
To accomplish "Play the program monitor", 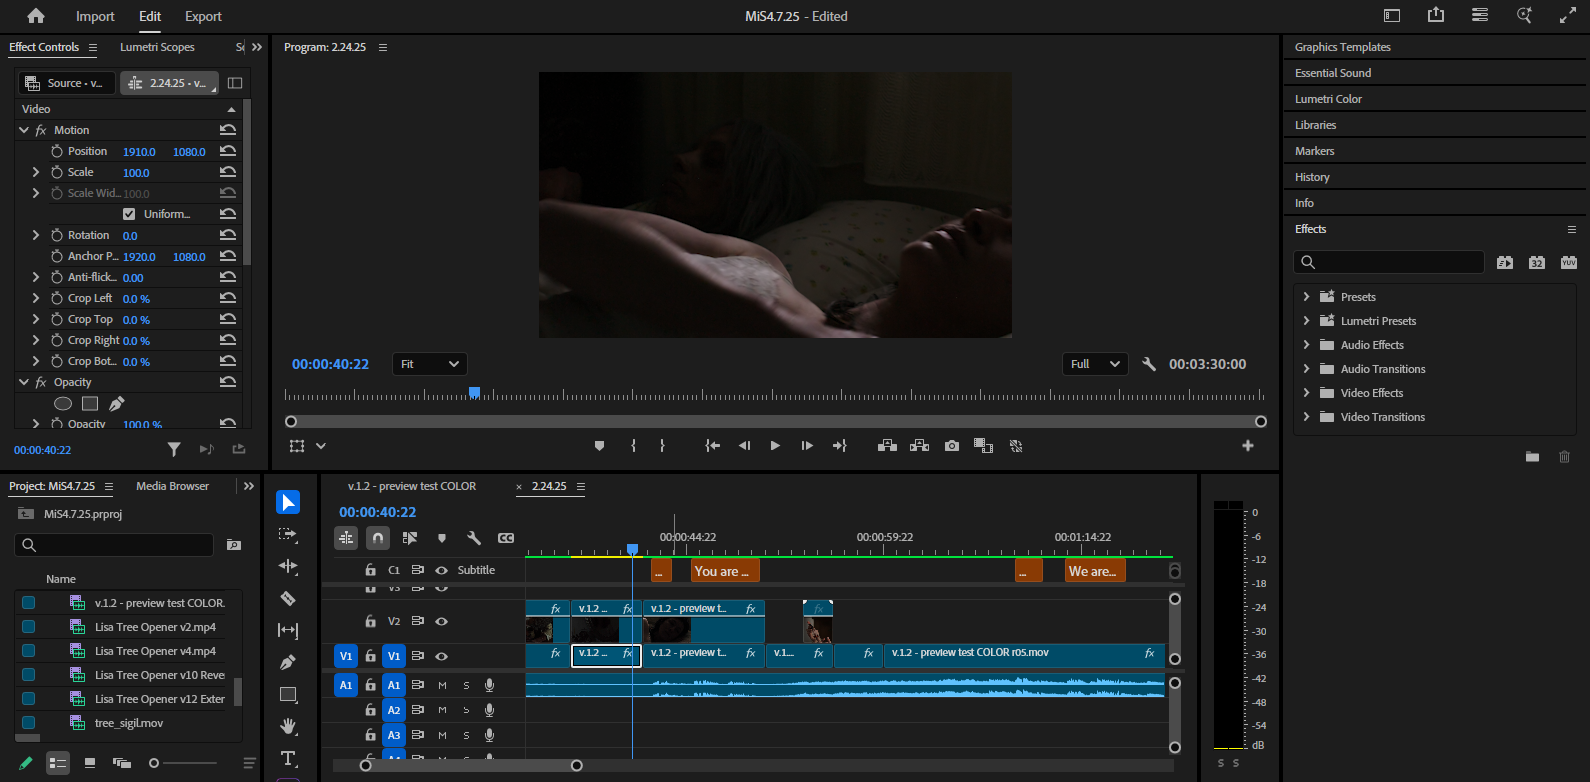I will tap(775, 446).
